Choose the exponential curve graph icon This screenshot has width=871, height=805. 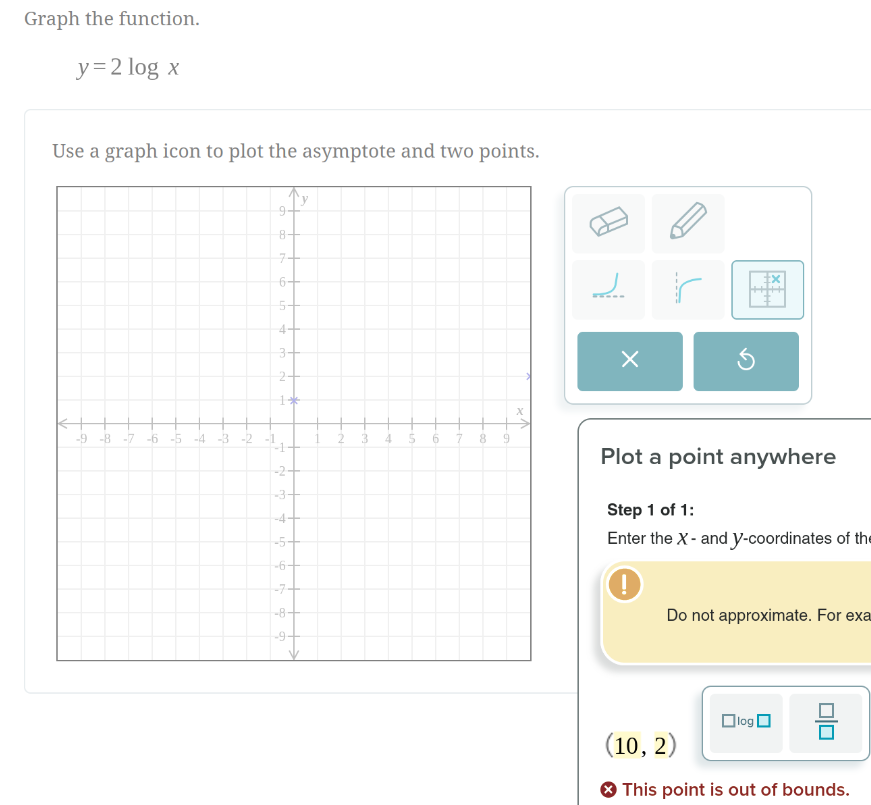point(608,289)
